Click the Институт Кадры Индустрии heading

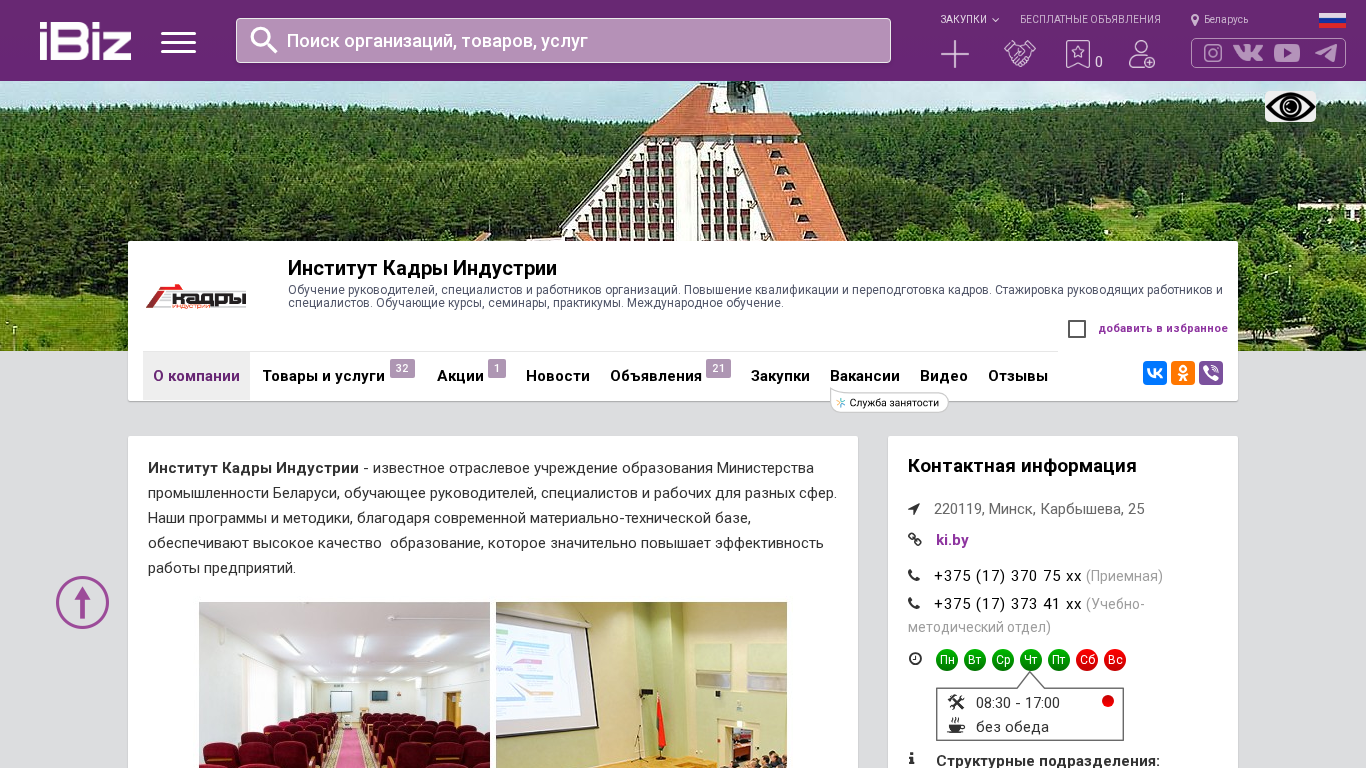tap(422, 268)
